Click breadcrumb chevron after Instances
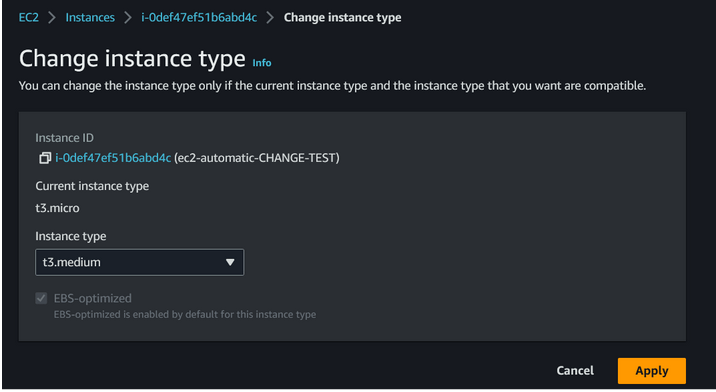The width and height of the screenshot is (716, 392). [x=128, y=18]
